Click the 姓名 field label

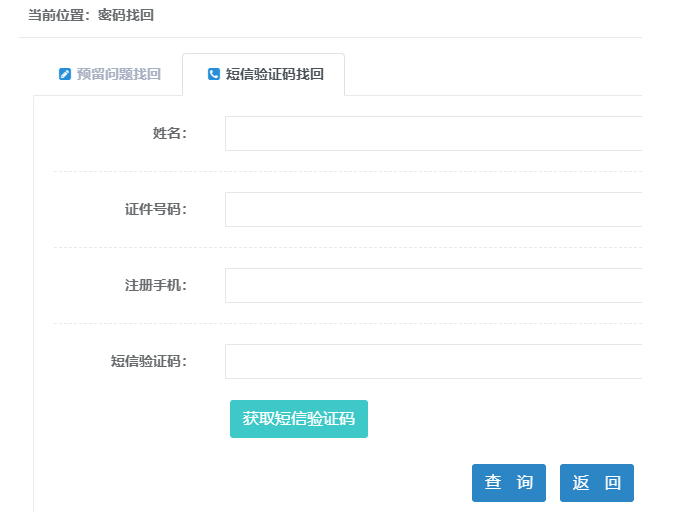pyautogui.click(x=169, y=133)
